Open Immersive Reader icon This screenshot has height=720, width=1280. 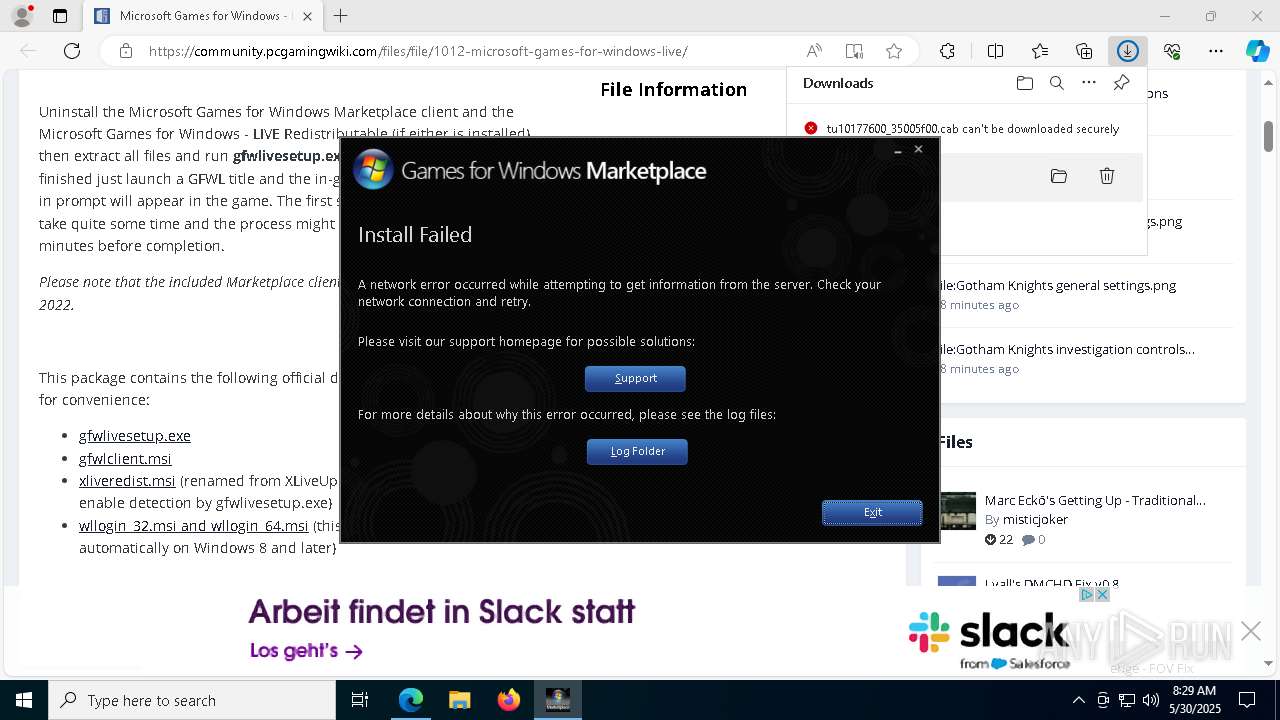(x=854, y=51)
